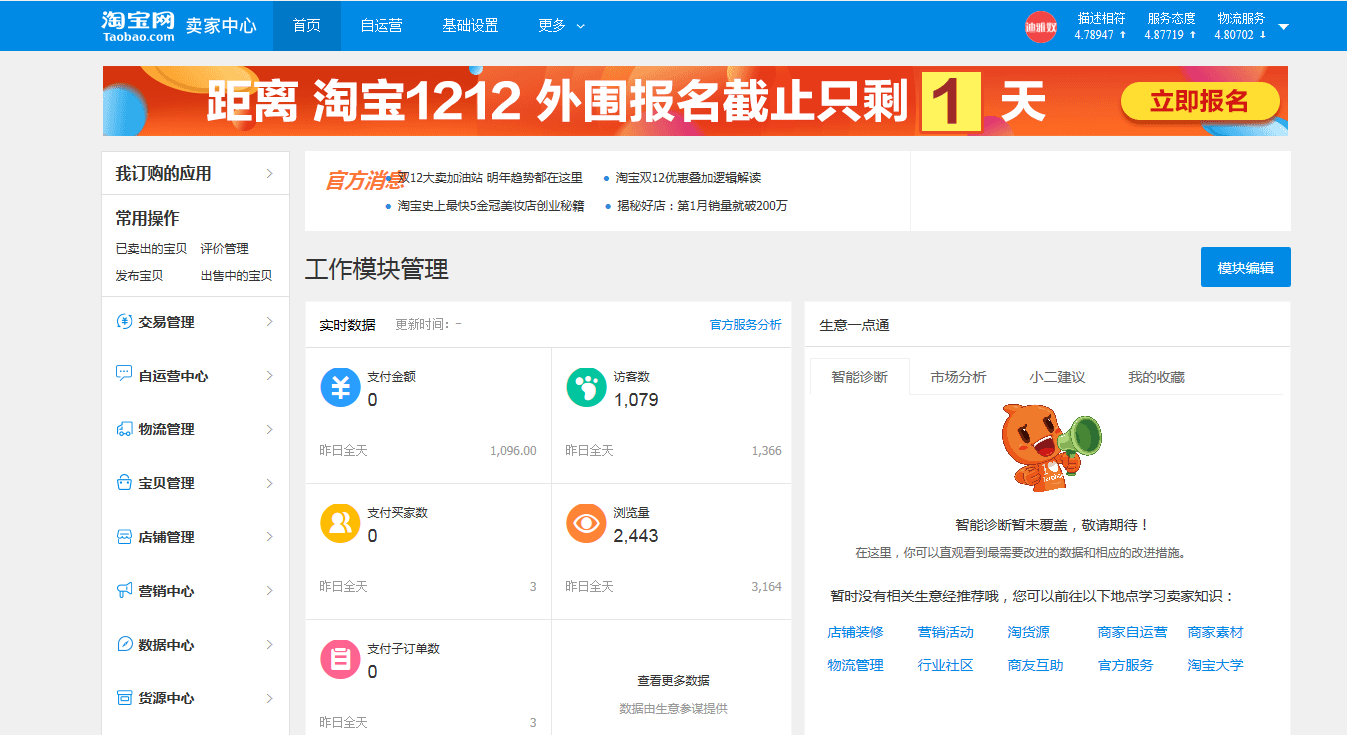Expand the 宝贝管理 arrow

(x=269, y=483)
